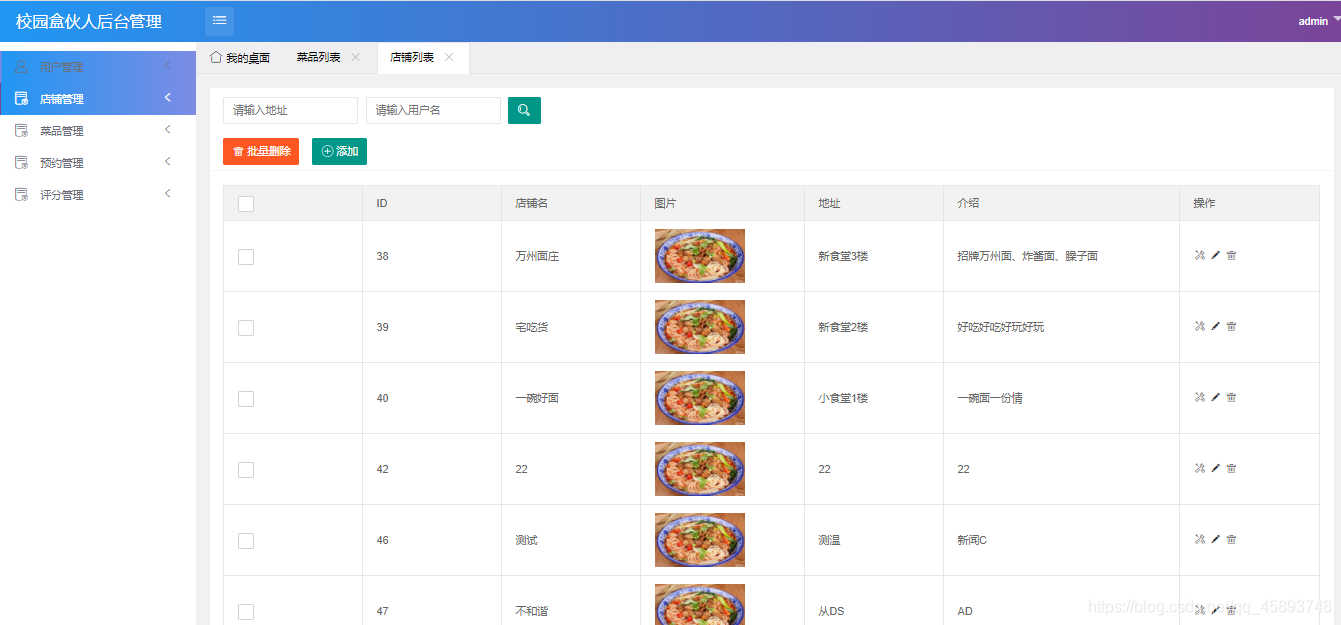Check the checkbox for 万州面庄 row

pos(245,256)
